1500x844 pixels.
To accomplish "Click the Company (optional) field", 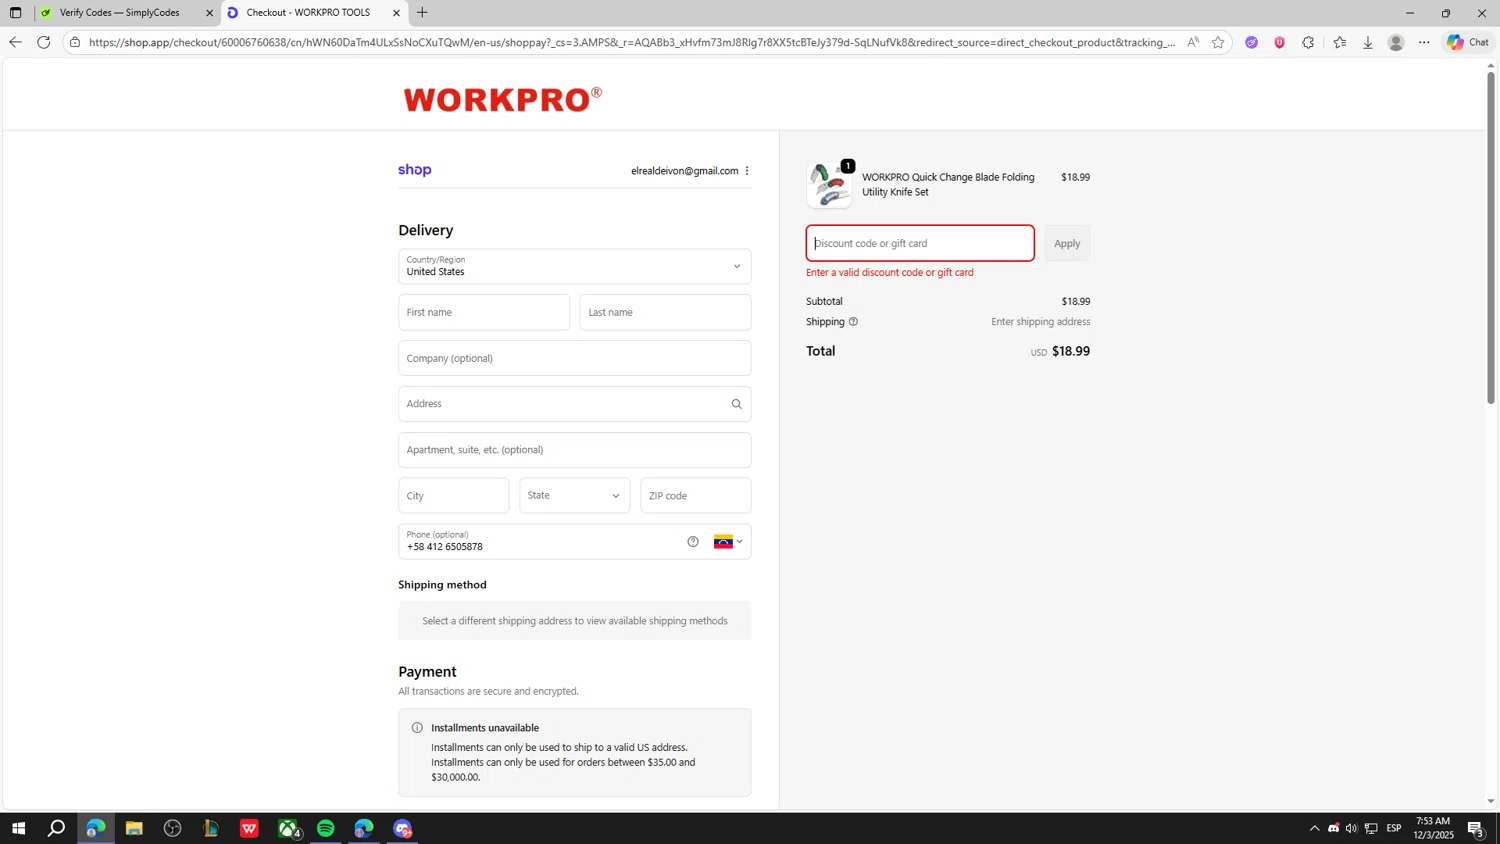I will point(574,358).
